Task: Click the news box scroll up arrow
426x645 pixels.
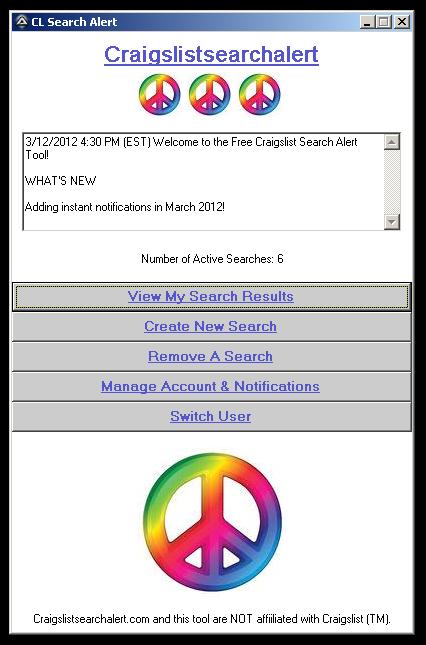Action: 391,142
